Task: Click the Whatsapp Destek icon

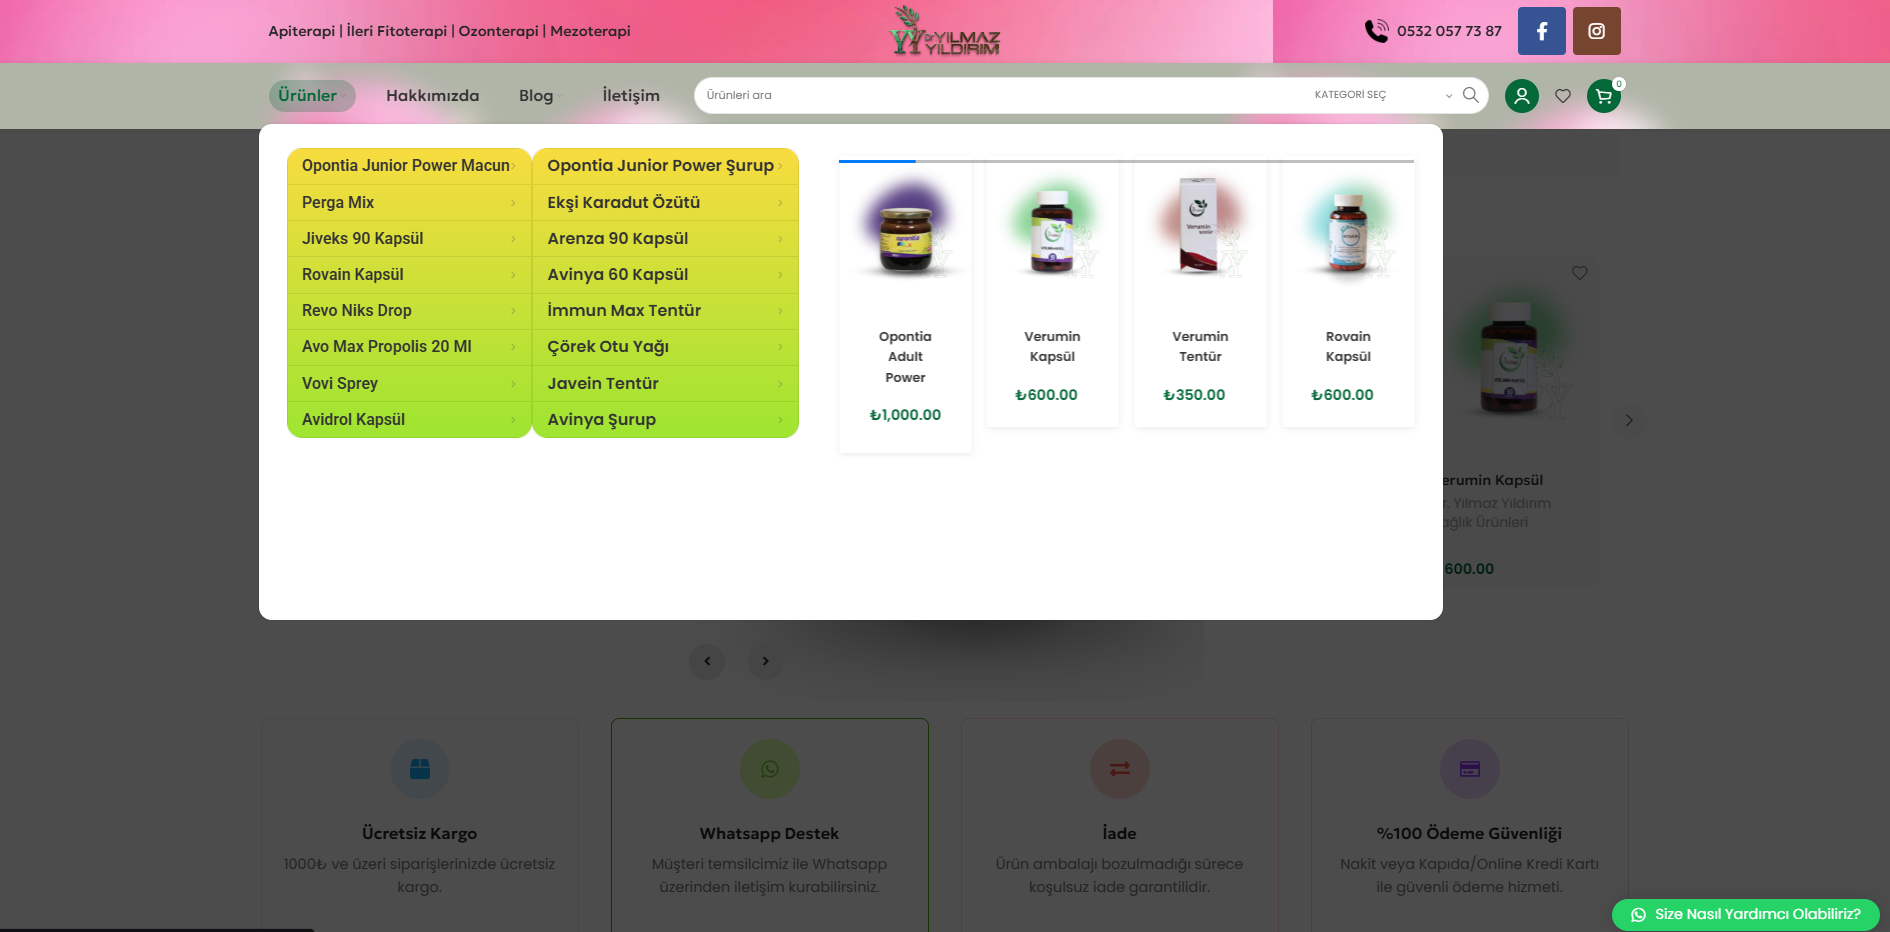Action: click(770, 769)
